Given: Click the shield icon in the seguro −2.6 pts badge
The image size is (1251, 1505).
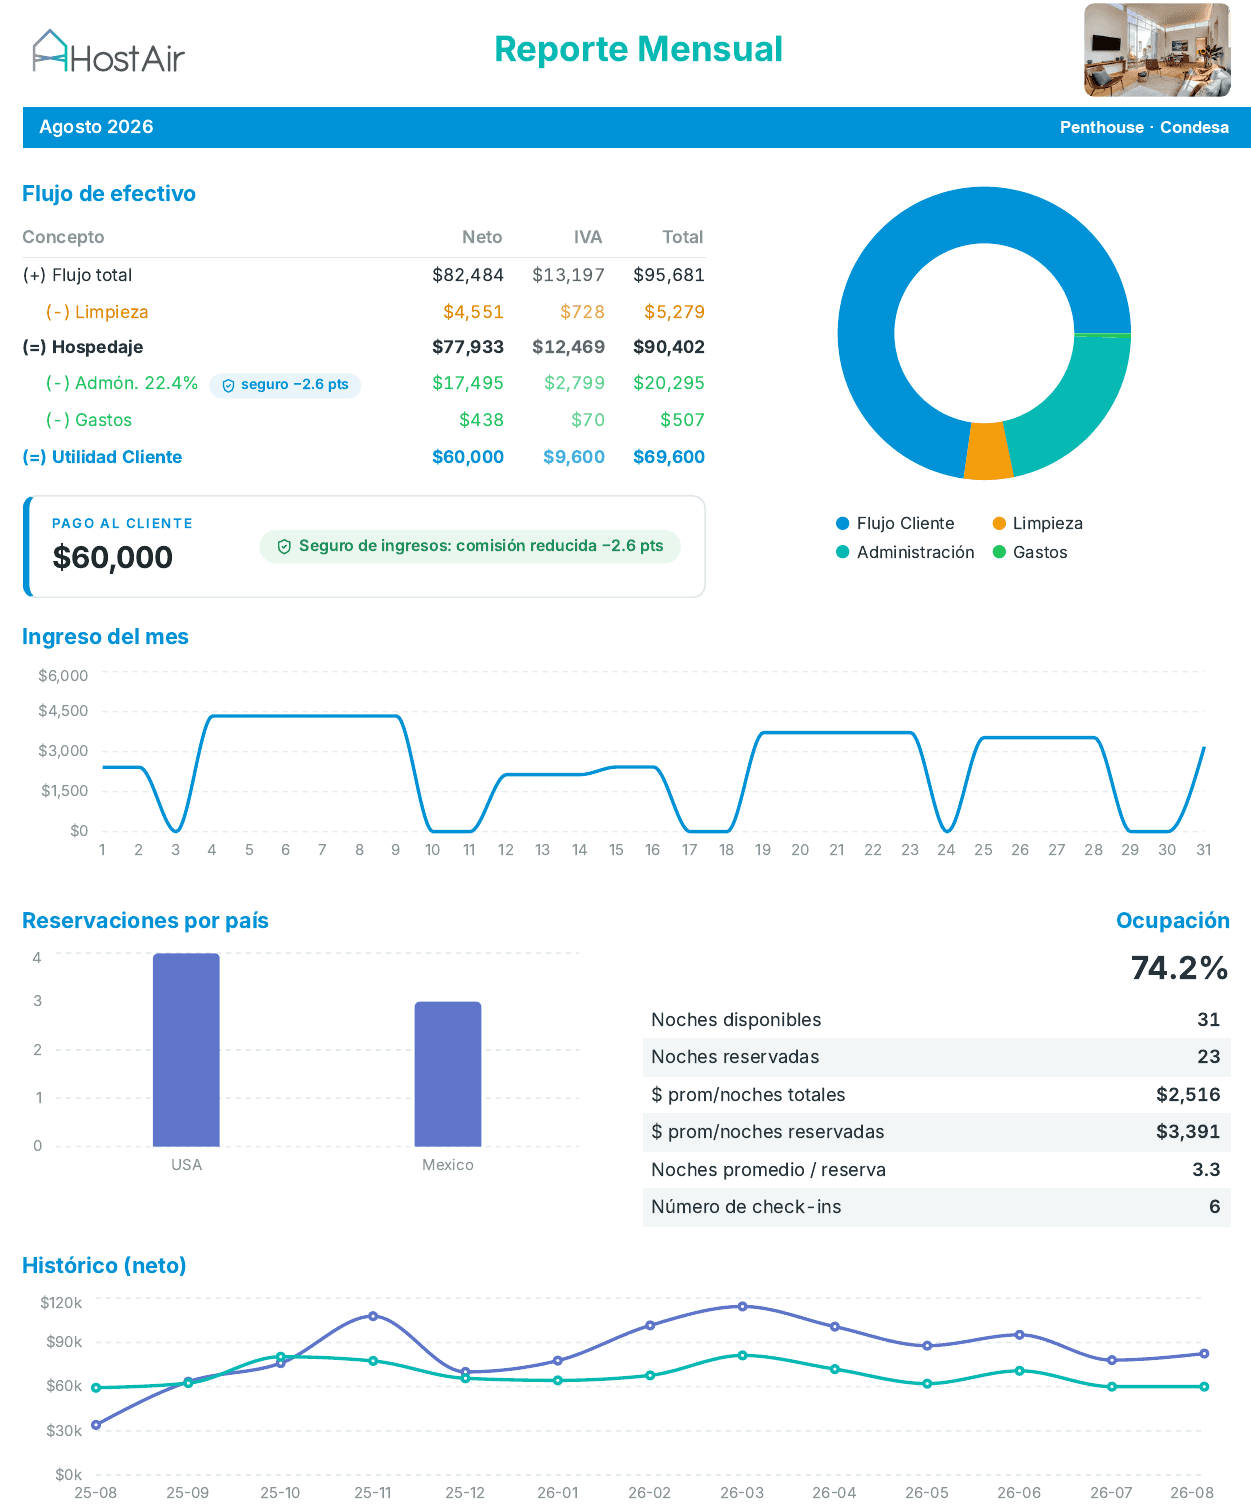Looking at the screenshot, I should point(228,385).
